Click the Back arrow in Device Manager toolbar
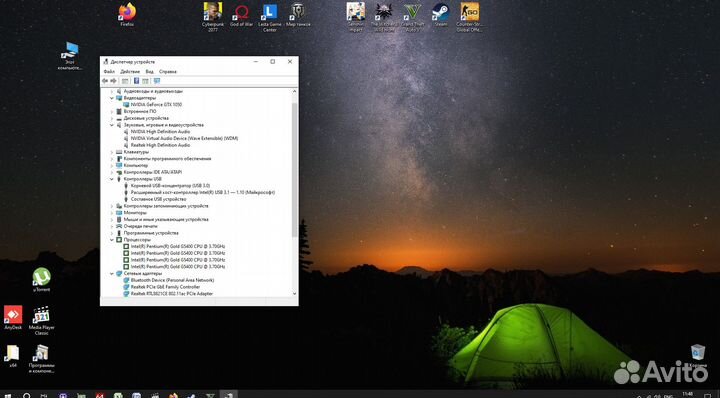Screen dimensions: 720x398 point(105,81)
